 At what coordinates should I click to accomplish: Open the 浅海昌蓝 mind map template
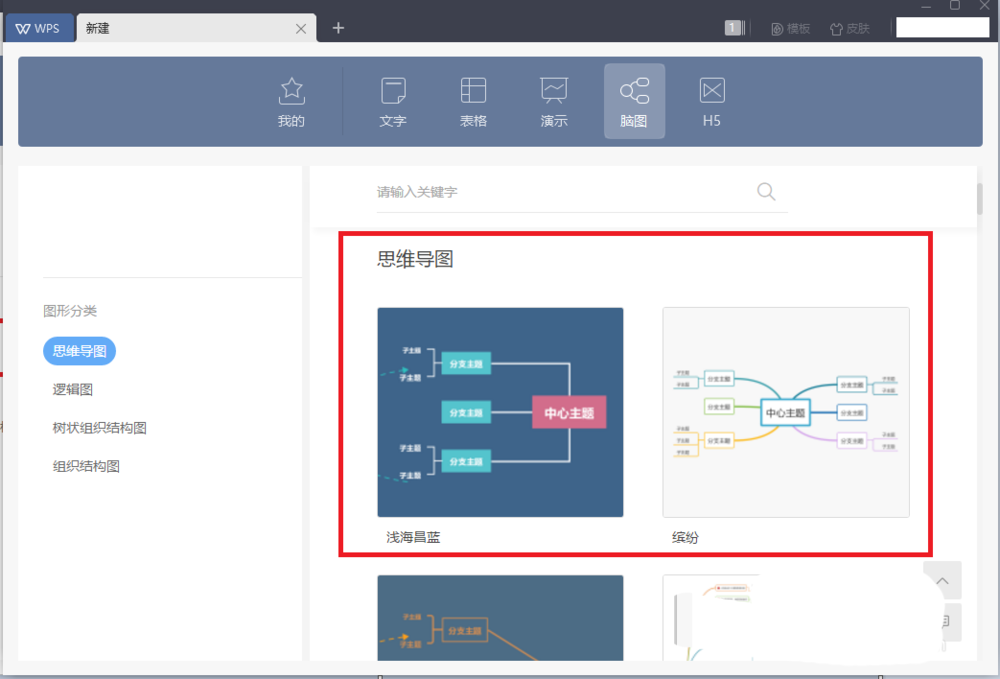pyautogui.click(x=500, y=412)
